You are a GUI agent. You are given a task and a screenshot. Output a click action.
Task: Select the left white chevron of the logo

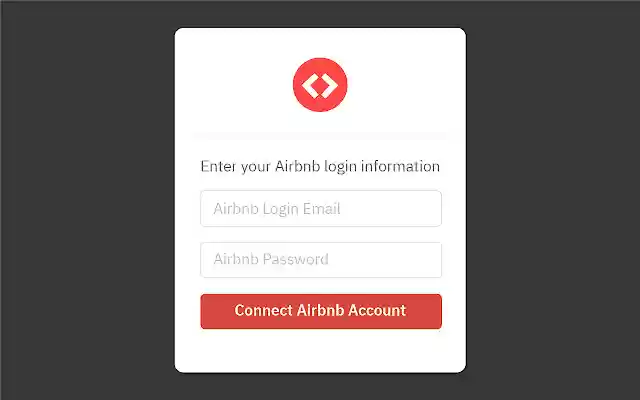(310, 85)
